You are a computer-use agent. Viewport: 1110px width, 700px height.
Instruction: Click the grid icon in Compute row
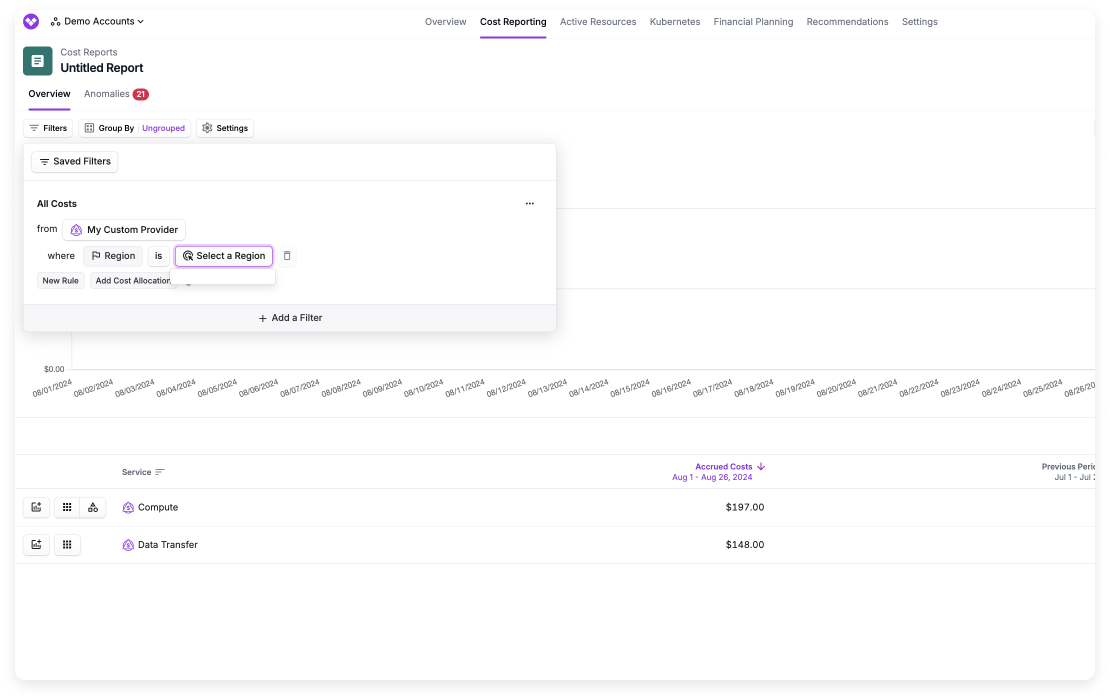(x=67, y=507)
